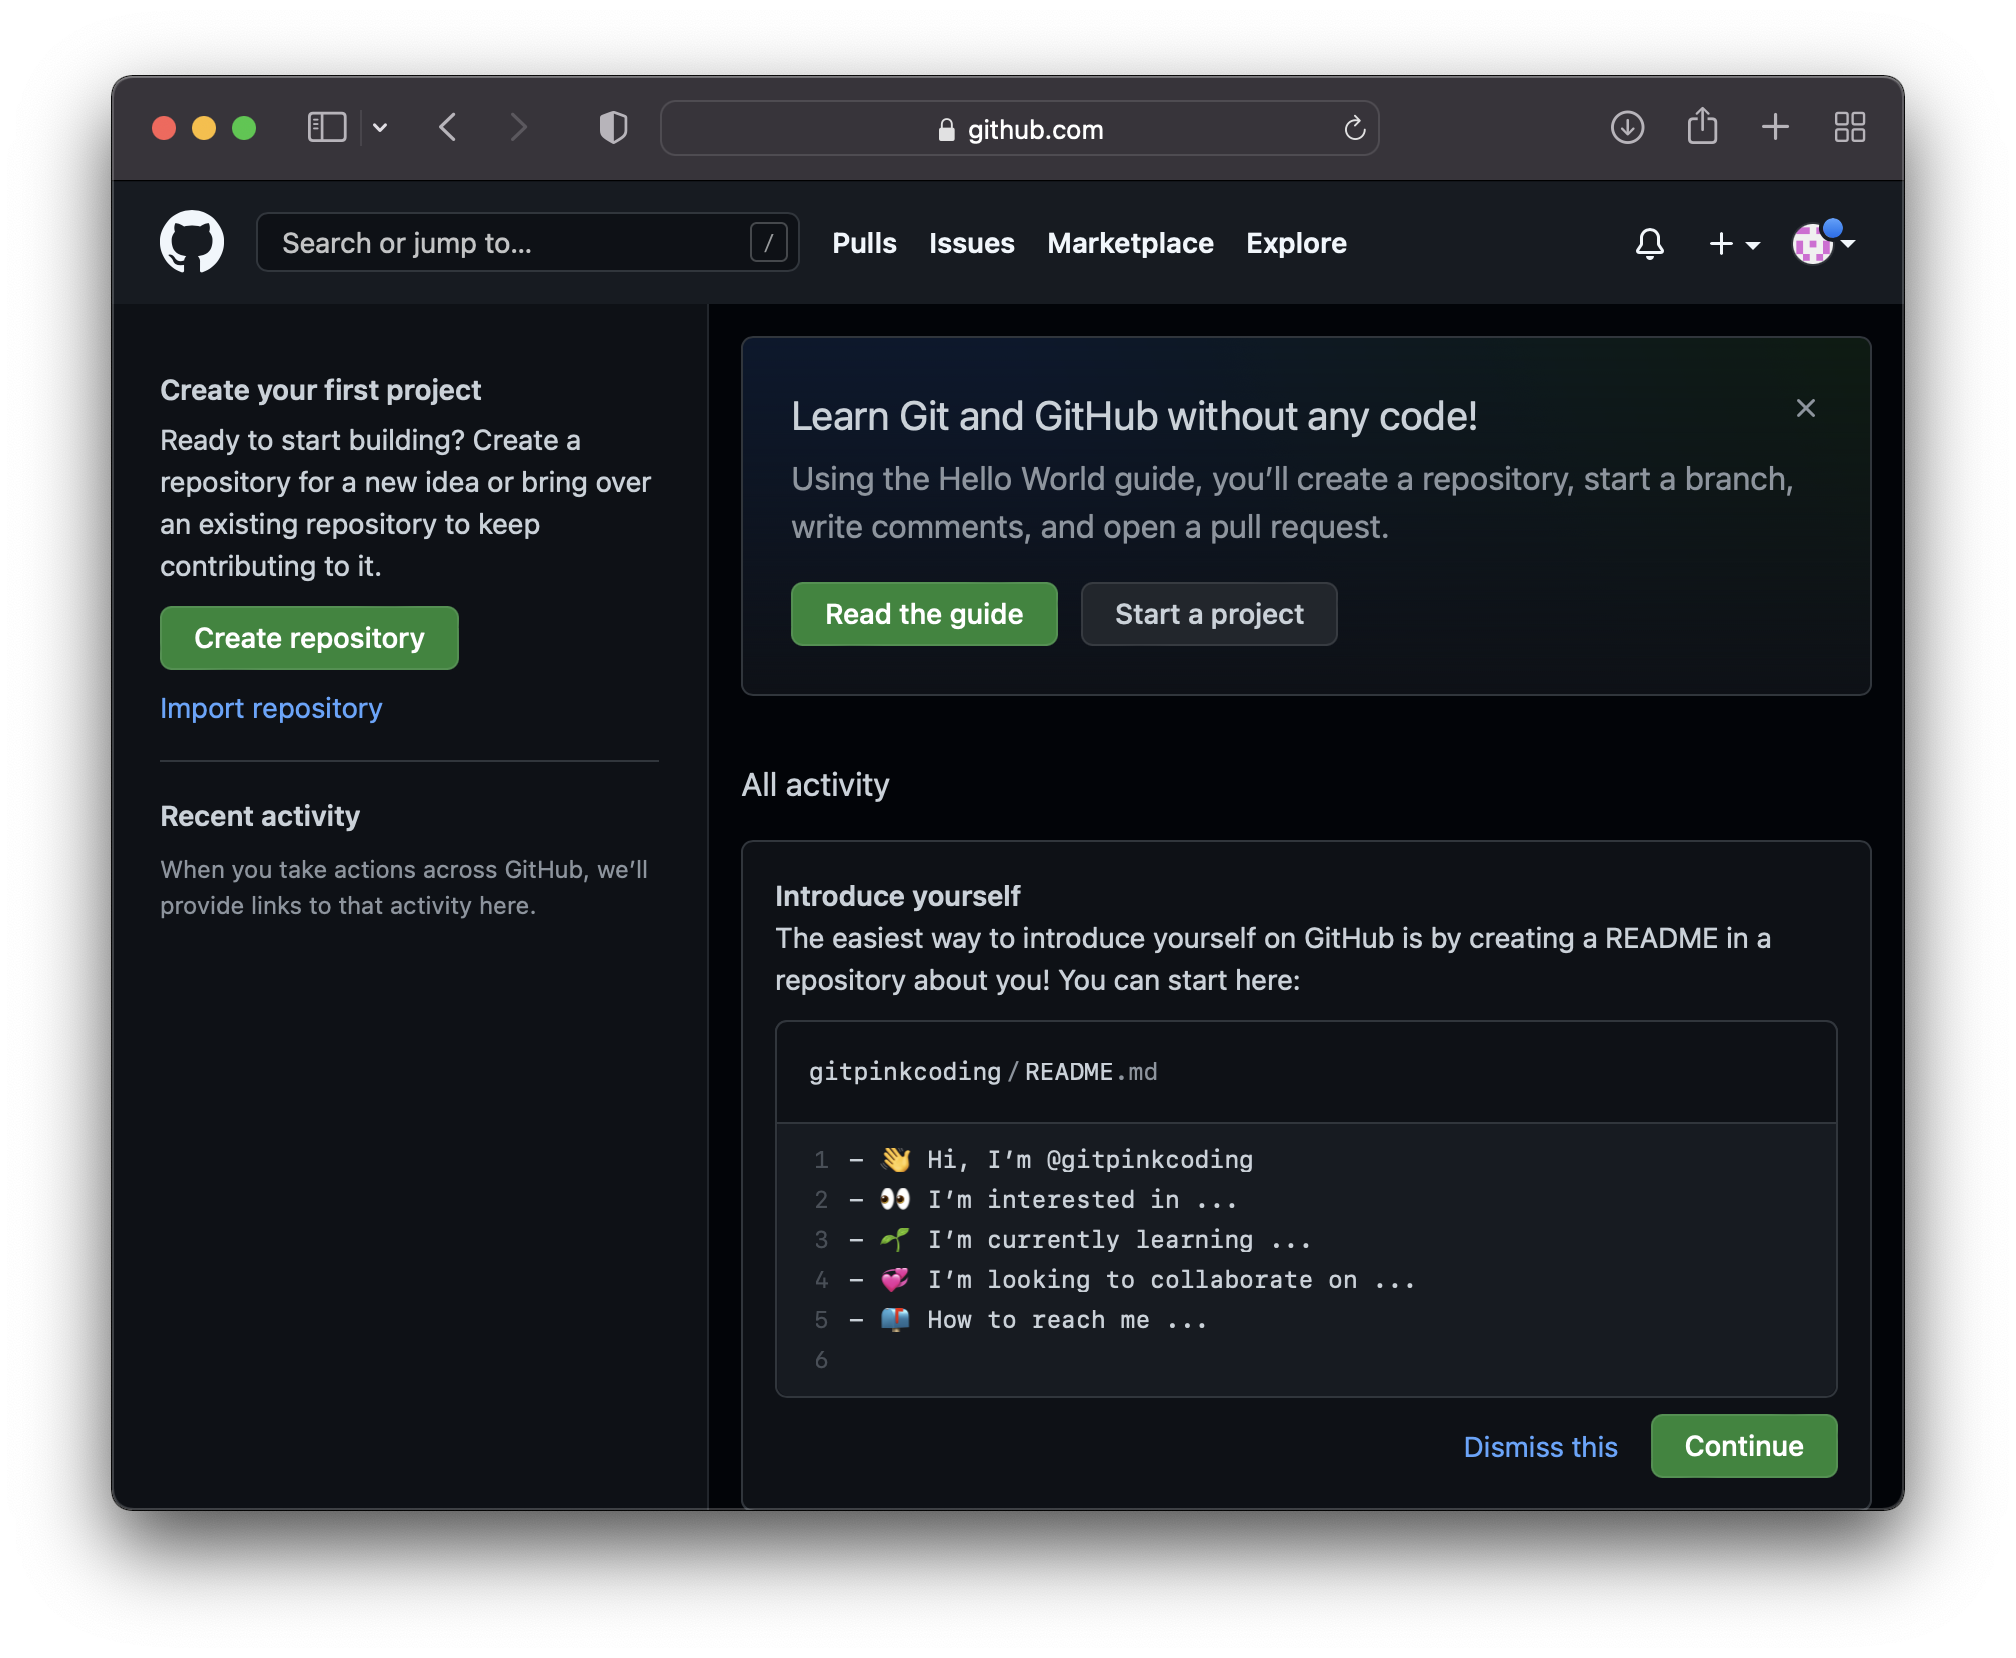Screen dimensions: 2016x1658
Task: Click Dismiss this link
Action: click(x=1540, y=1446)
